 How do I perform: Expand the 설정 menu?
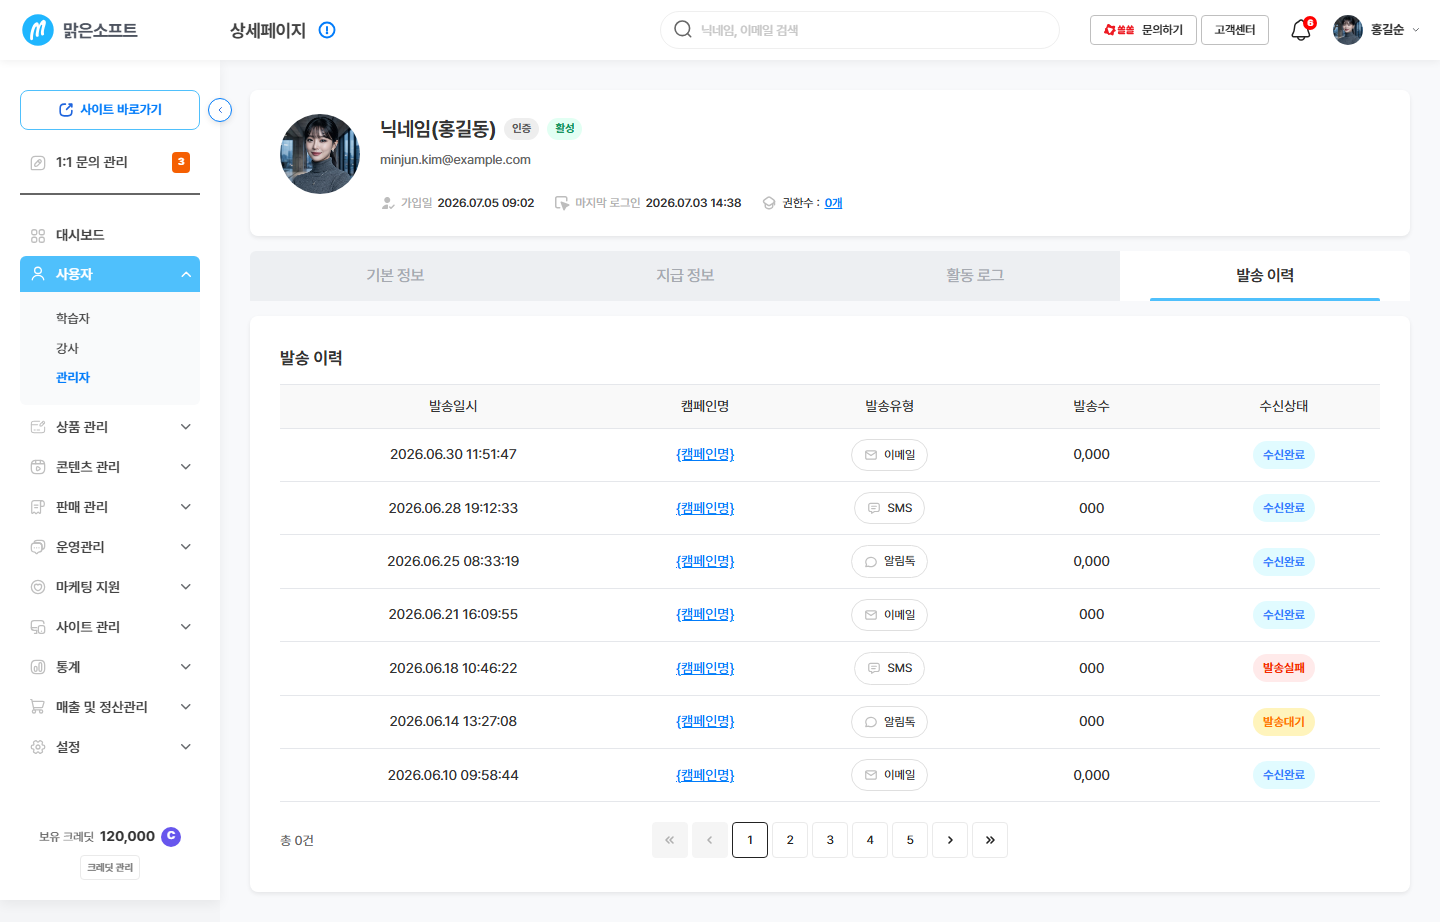point(186,747)
